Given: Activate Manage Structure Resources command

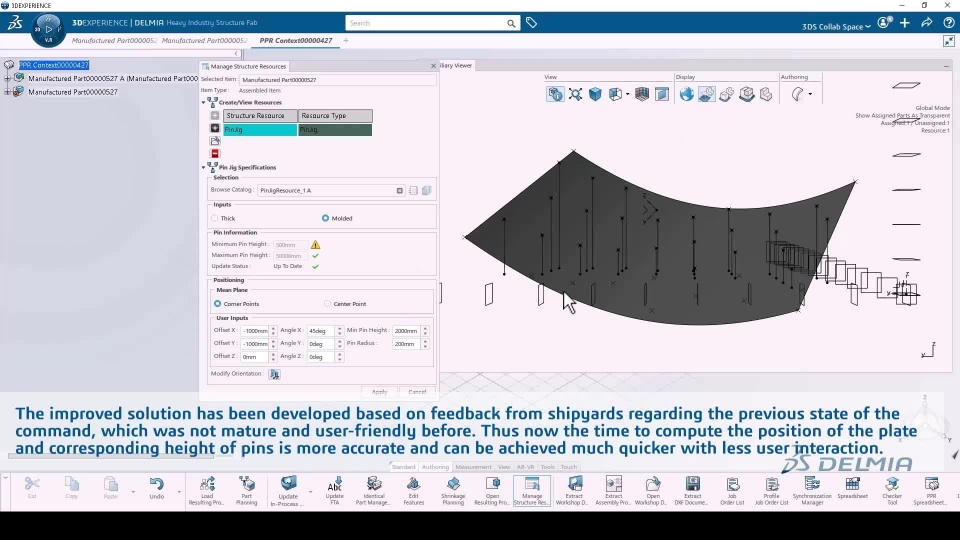Looking at the screenshot, I should click(x=532, y=490).
